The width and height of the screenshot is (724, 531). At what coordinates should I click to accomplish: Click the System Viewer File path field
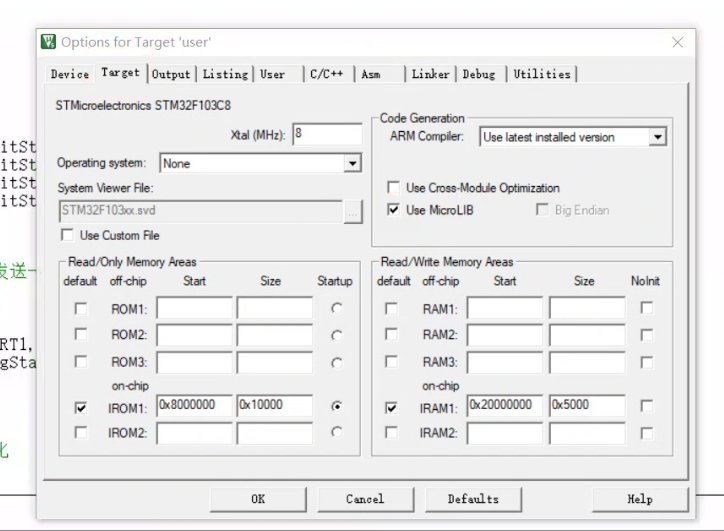[x=201, y=211]
